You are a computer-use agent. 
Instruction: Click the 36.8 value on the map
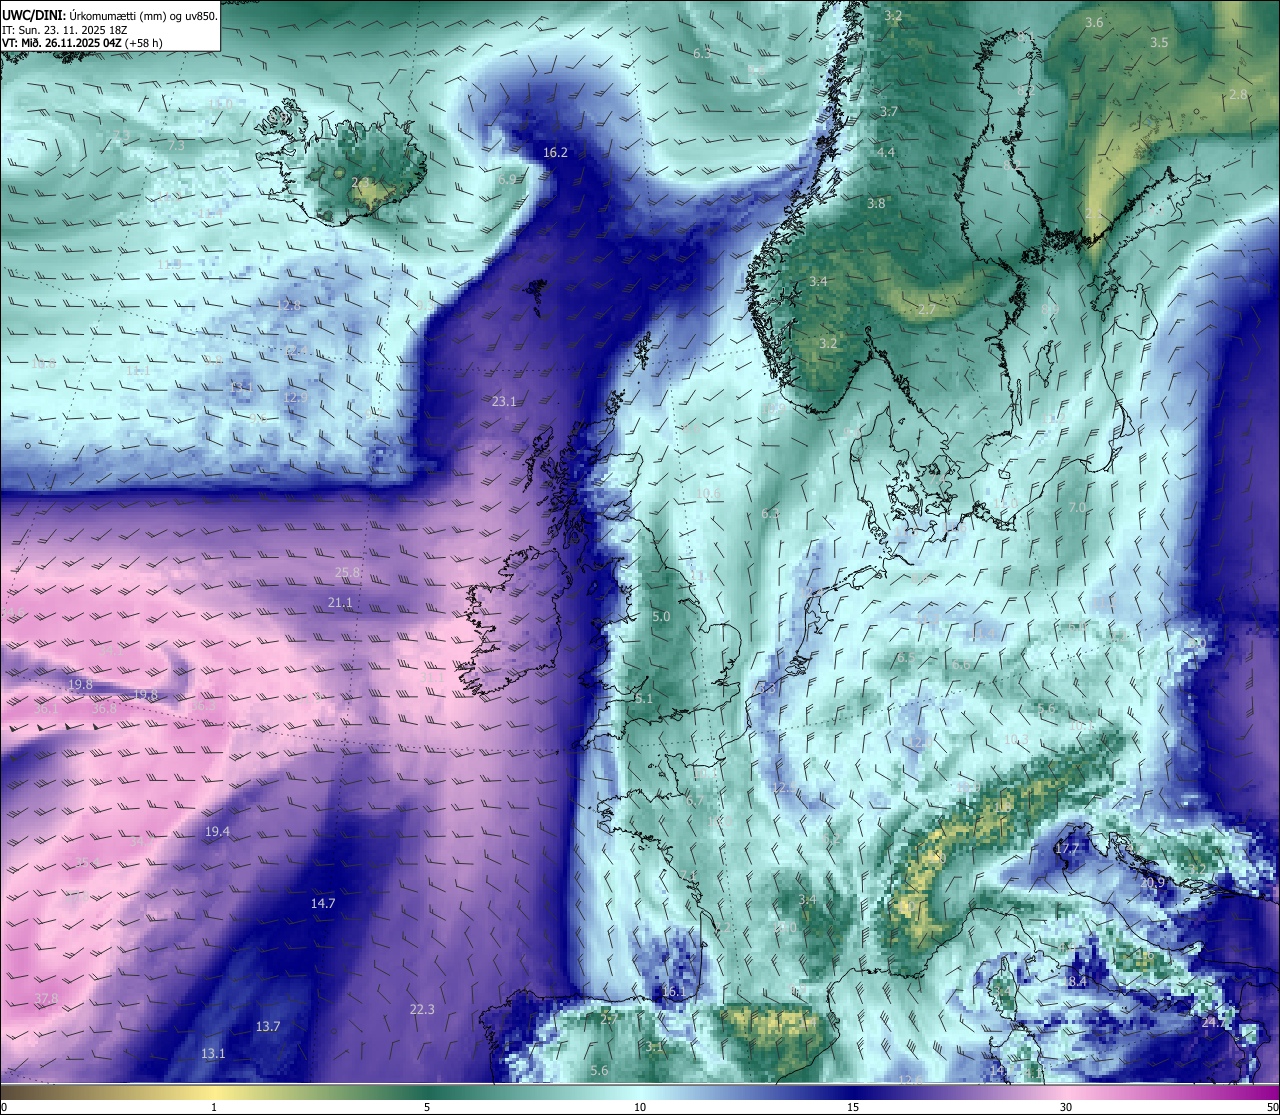point(104,708)
